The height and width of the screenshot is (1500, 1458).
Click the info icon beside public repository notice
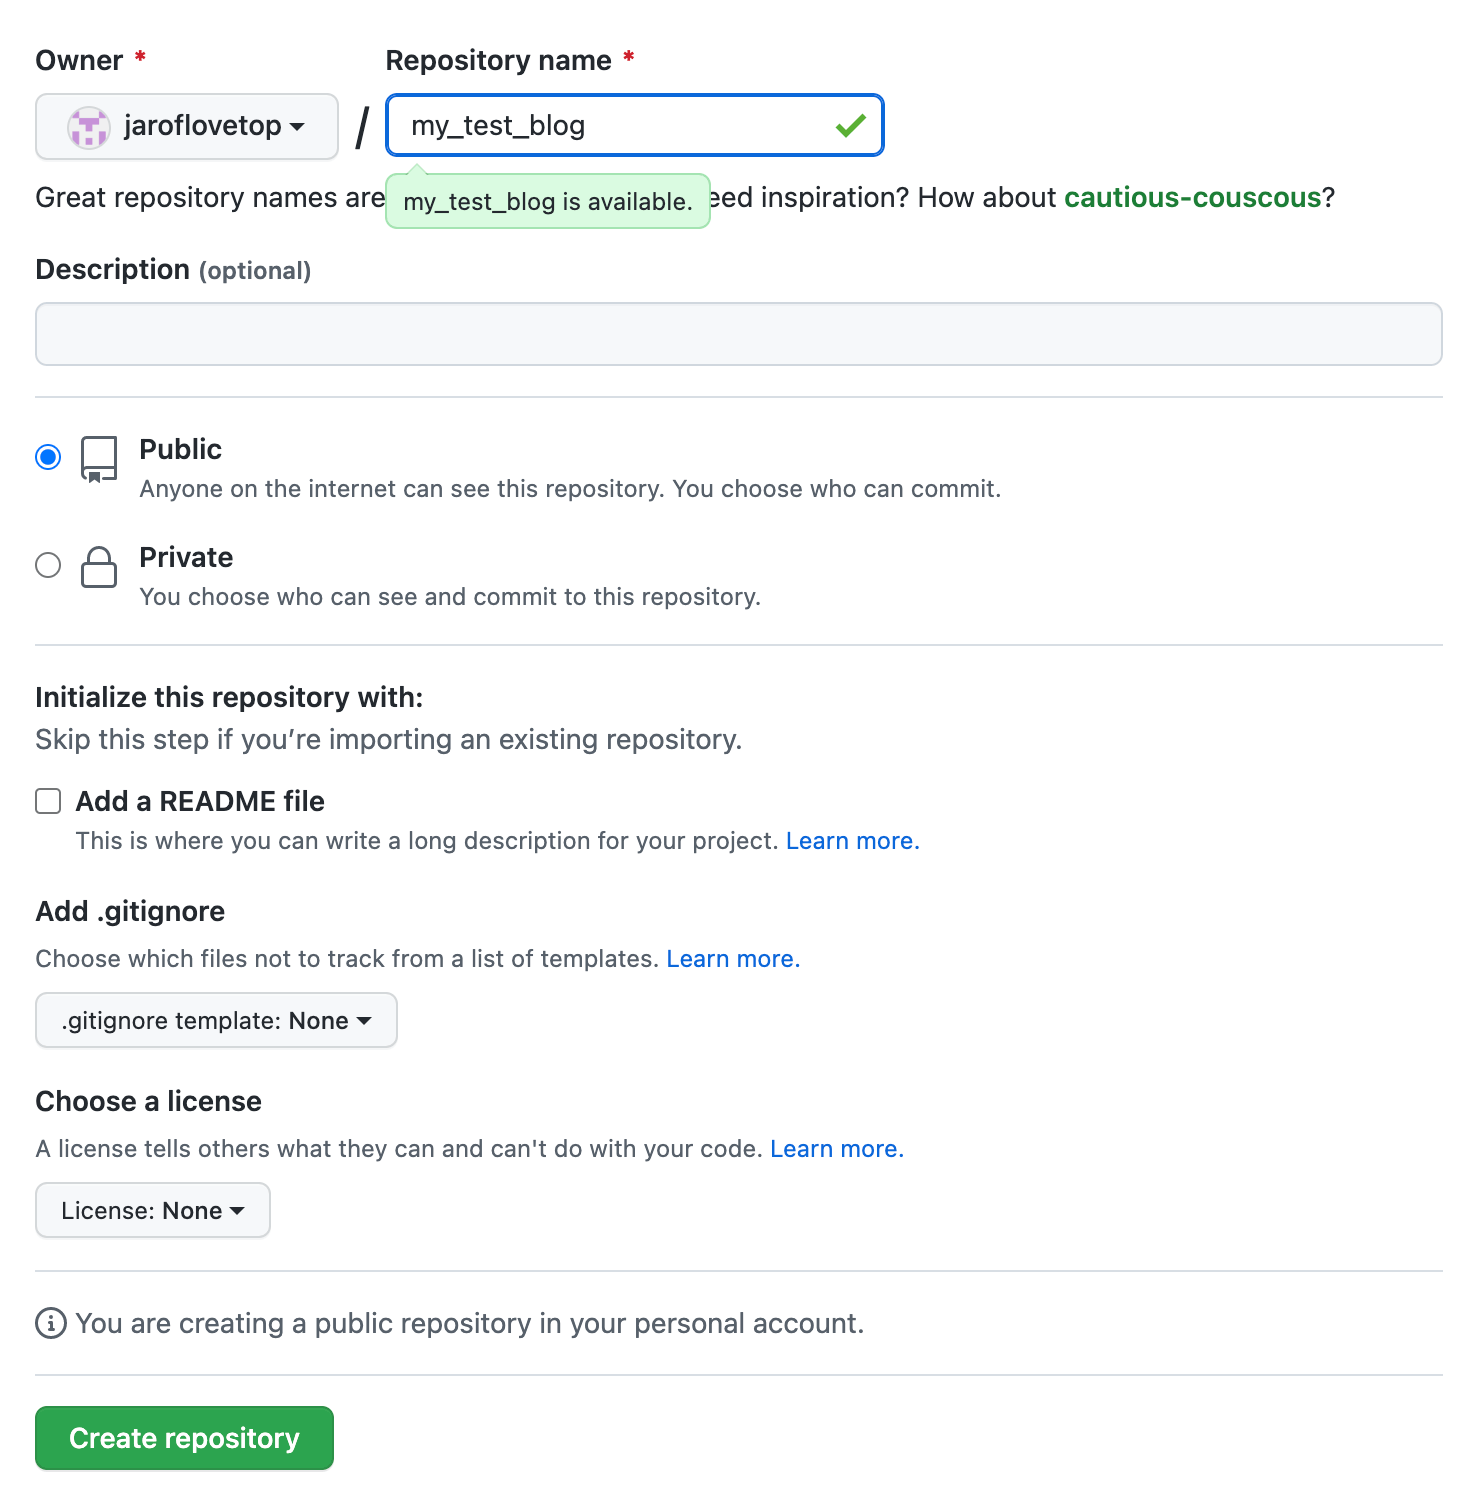coord(51,1323)
